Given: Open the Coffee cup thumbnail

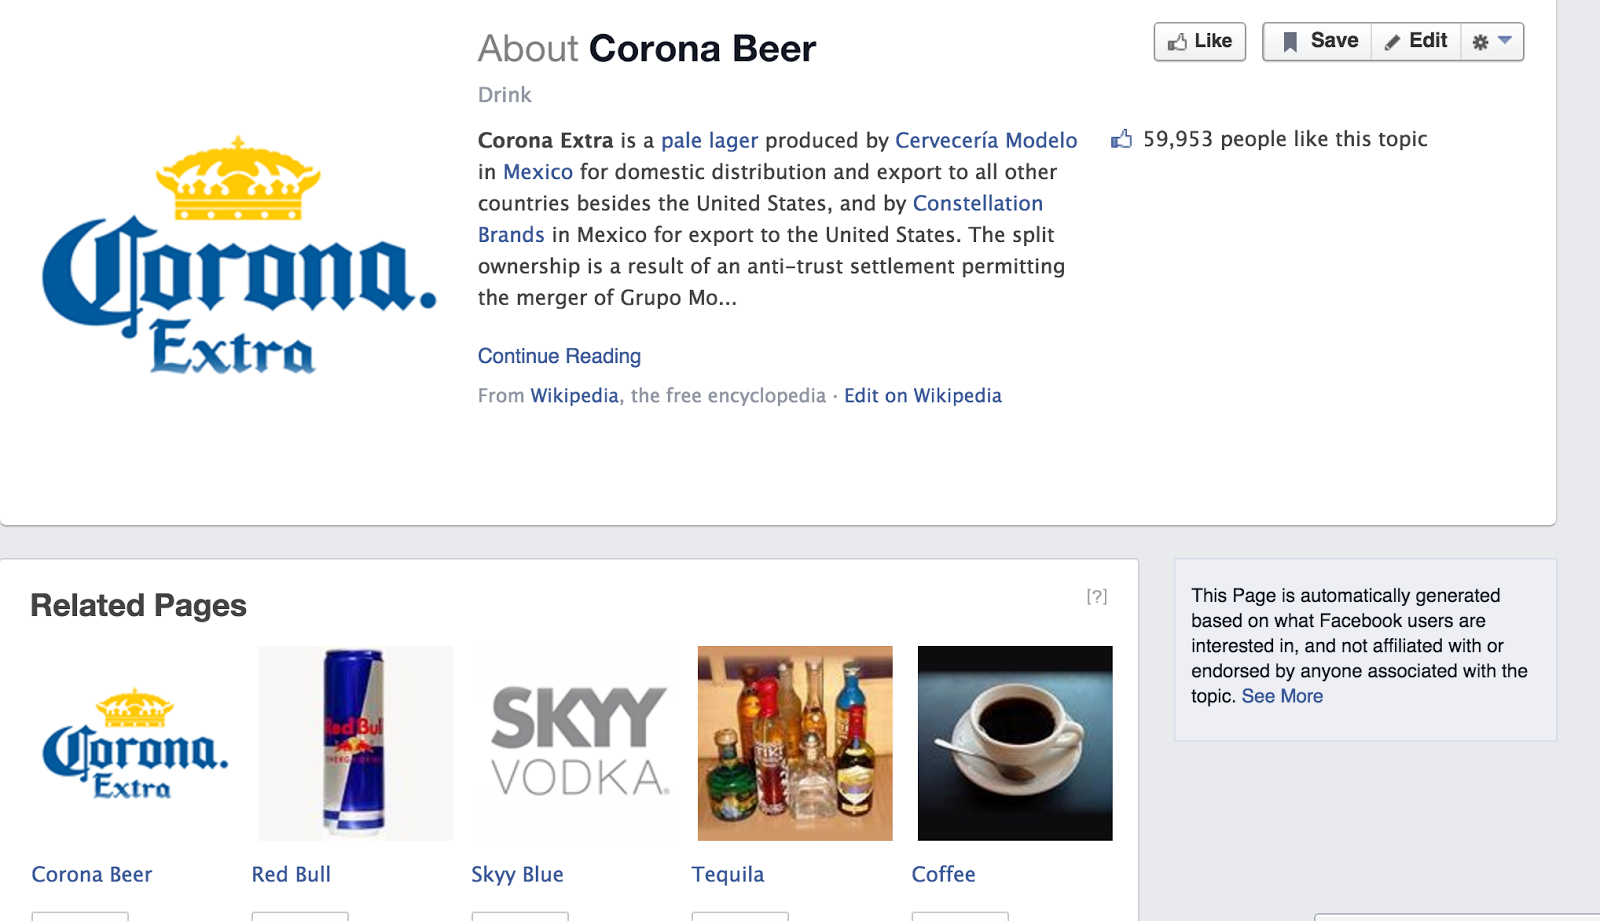Looking at the screenshot, I should point(1015,743).
